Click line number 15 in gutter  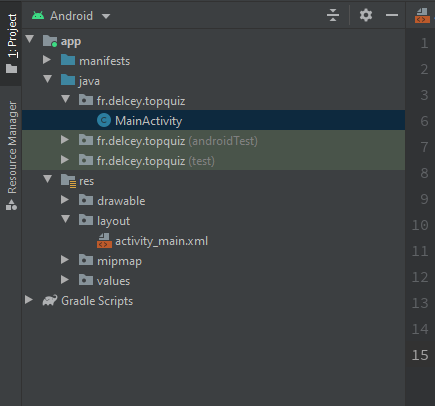pos(420,355)
